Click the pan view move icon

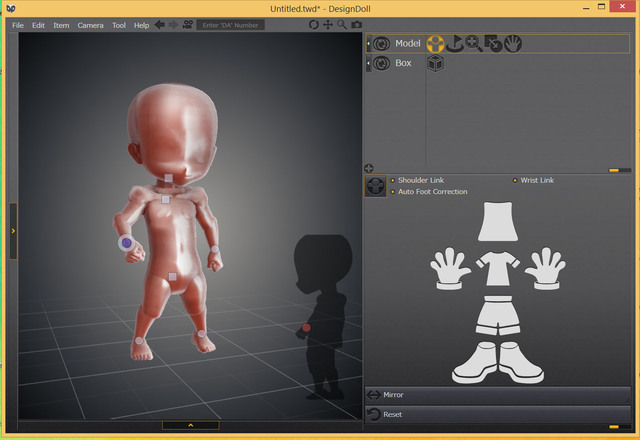(328, 24)
